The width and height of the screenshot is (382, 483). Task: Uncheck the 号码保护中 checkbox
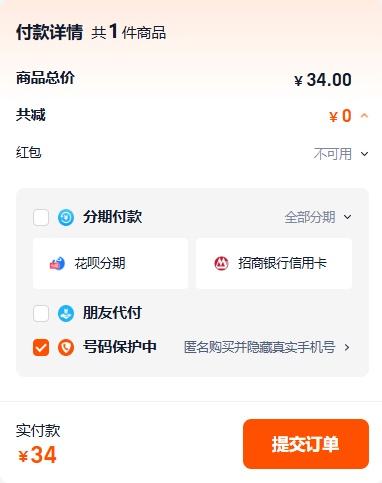41,347
